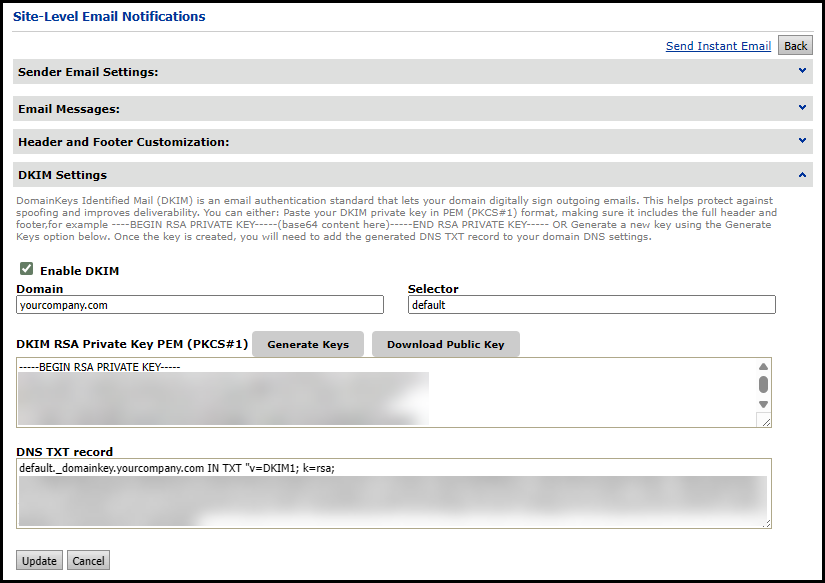Click into the Domain text field
Viewport: 825px width, 583px height.
click(x=200, y=305)
